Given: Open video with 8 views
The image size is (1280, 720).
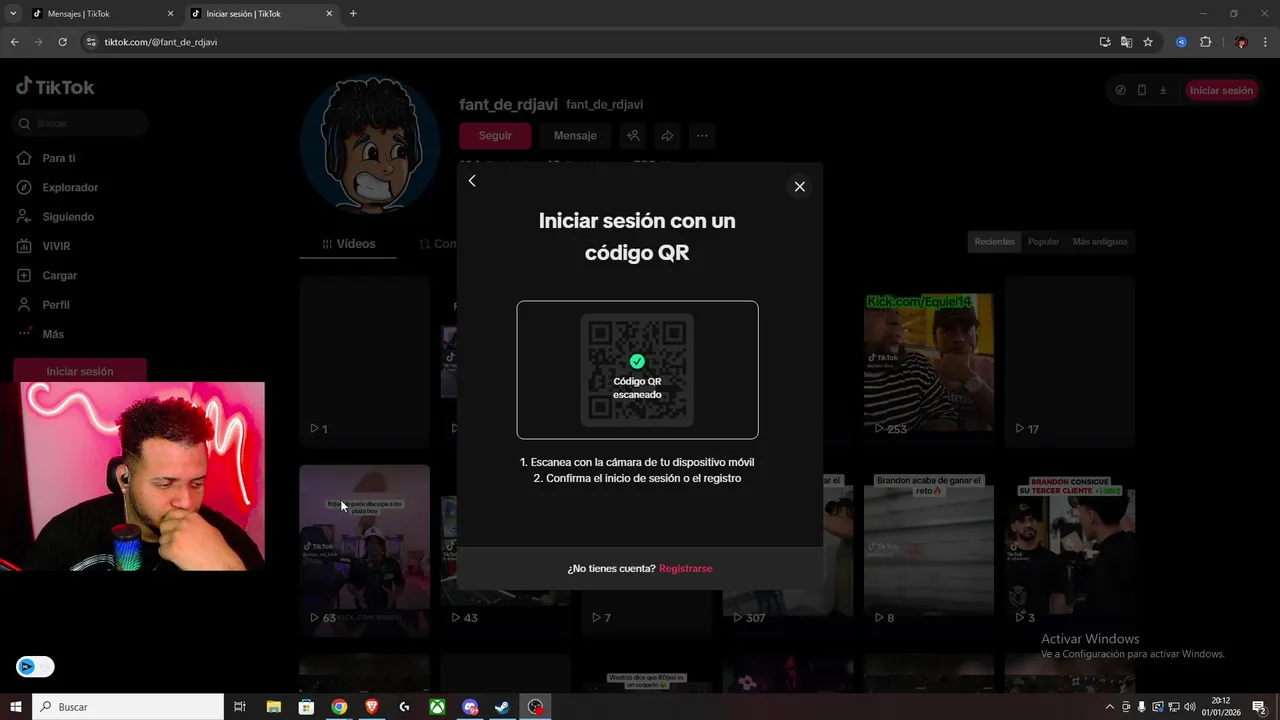Looking at the screenshot, I should click(929, 550).
